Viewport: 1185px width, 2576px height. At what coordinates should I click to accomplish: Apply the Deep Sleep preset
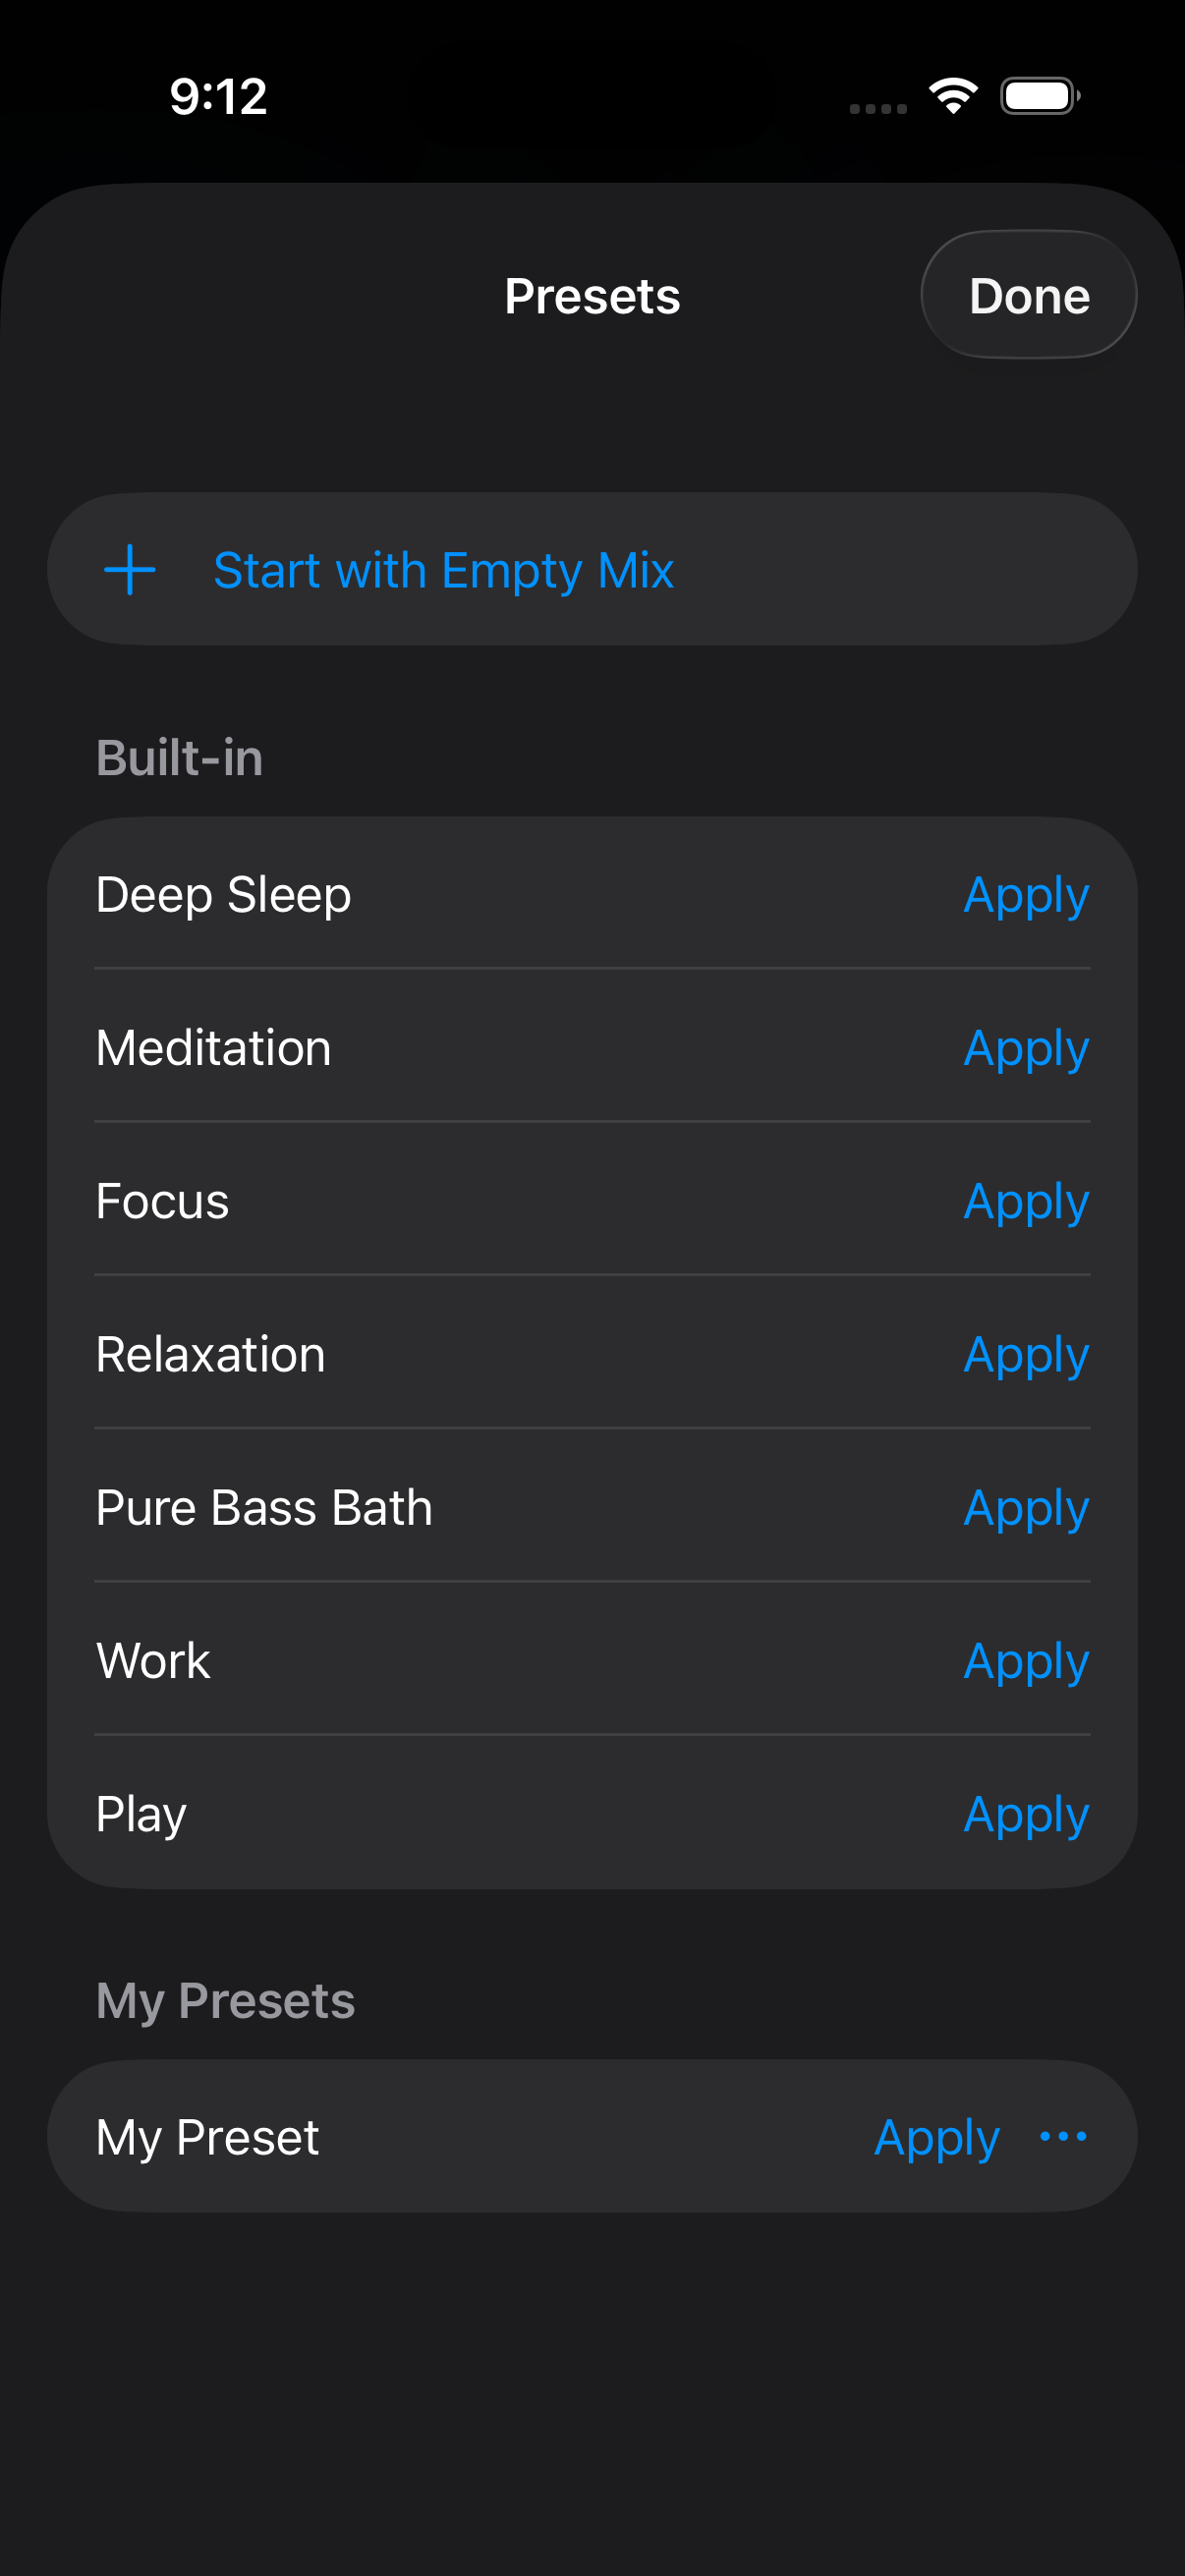pos(1026,895)
